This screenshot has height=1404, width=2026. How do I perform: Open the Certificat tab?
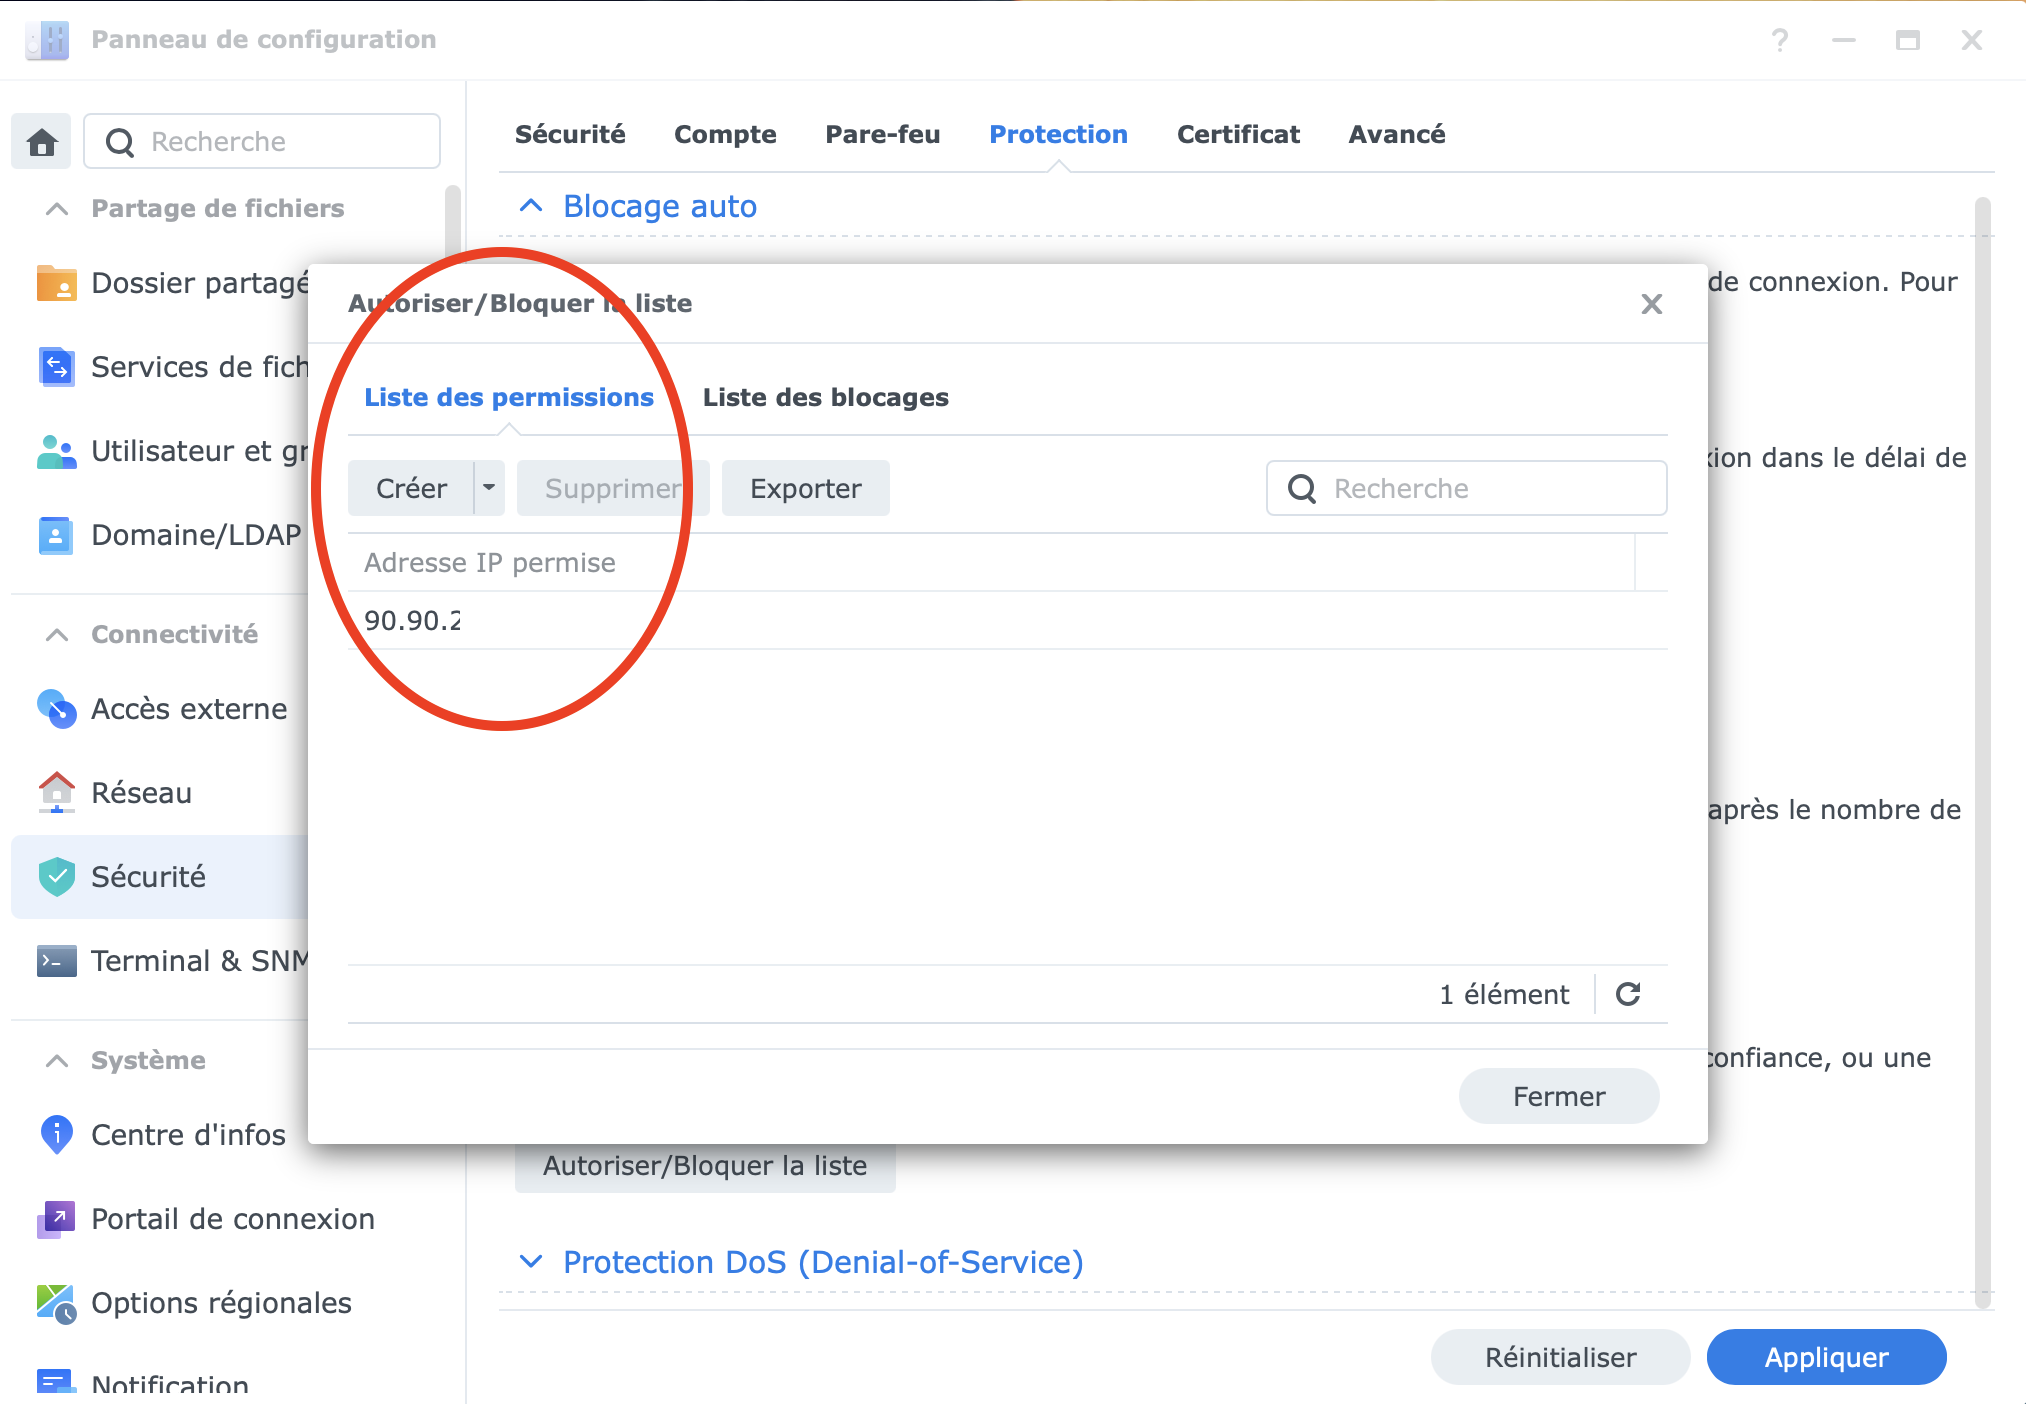[1238, 134]
